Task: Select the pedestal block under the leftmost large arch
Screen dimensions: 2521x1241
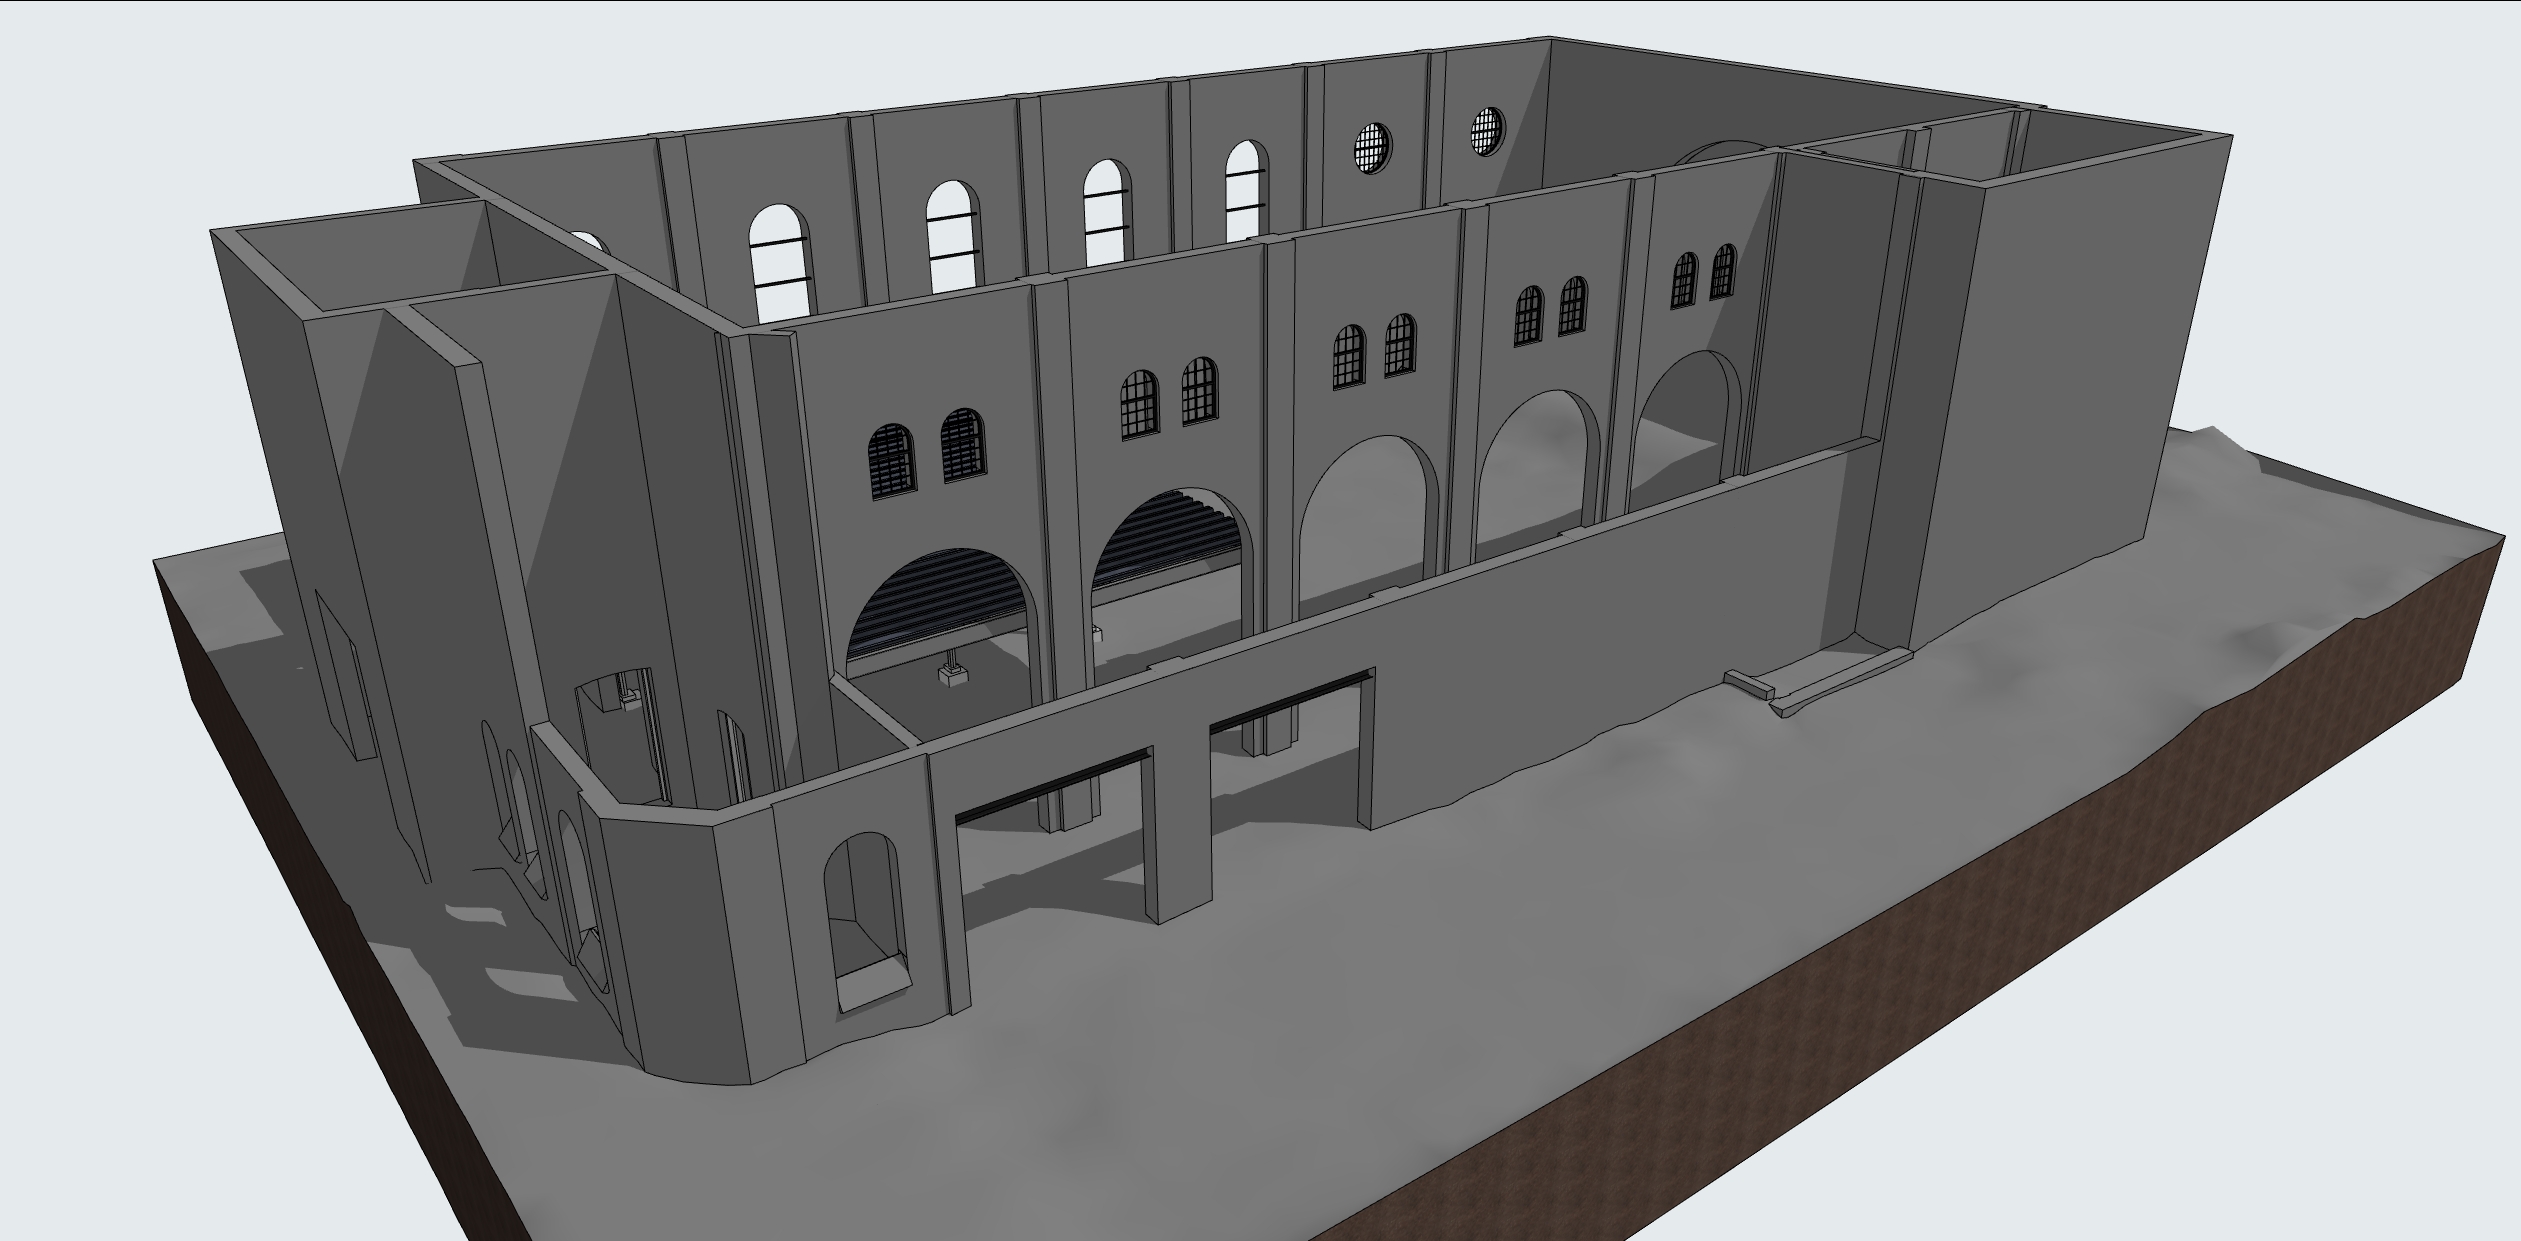Action: tap(952, 674)
